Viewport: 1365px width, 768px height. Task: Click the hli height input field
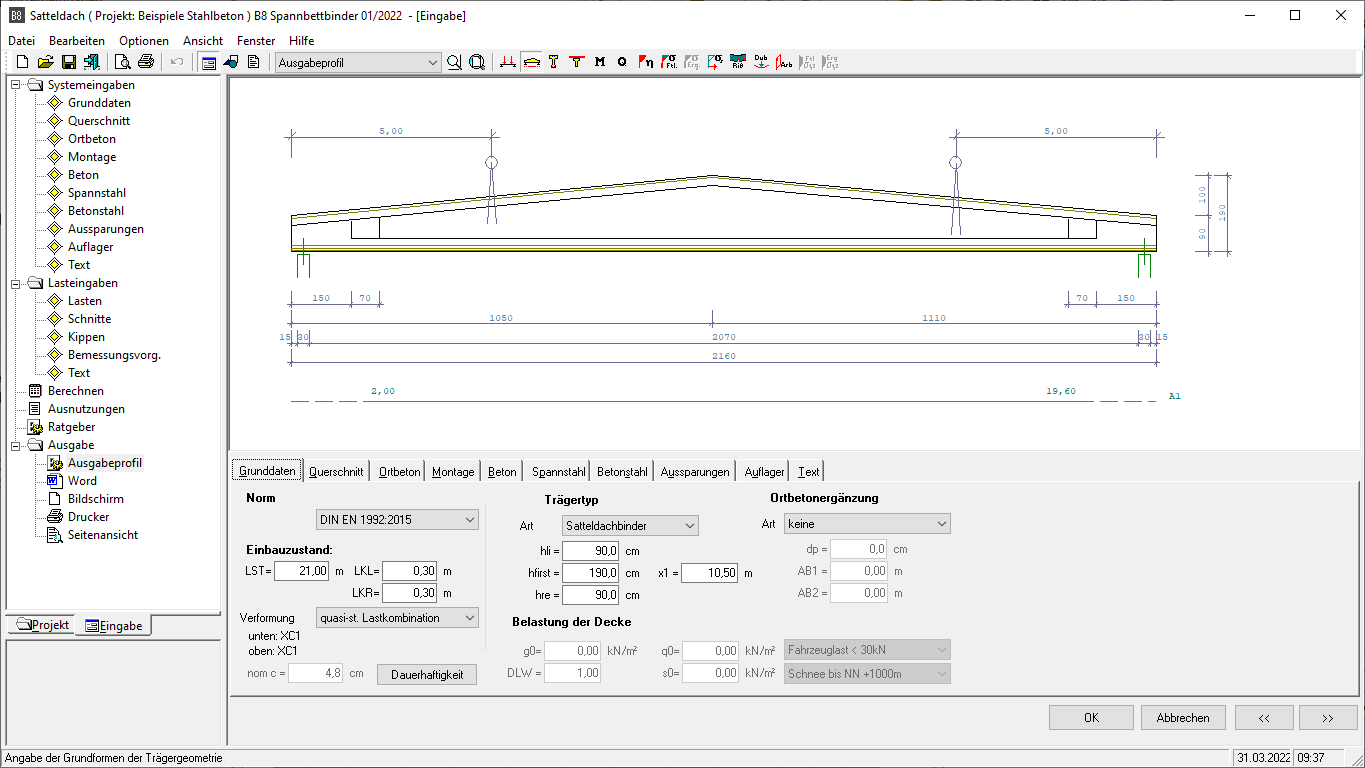coord(590,550)
